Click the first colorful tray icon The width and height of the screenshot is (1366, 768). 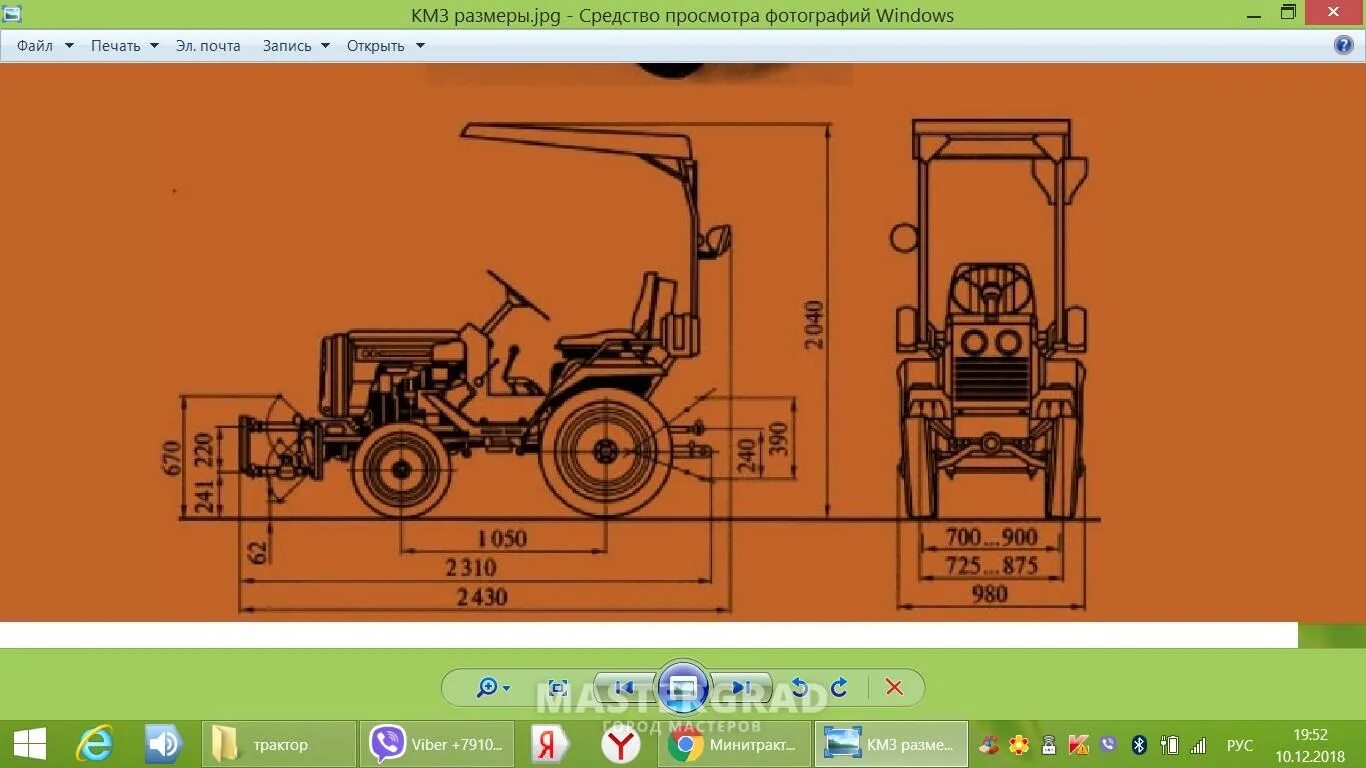pos(989,745)
